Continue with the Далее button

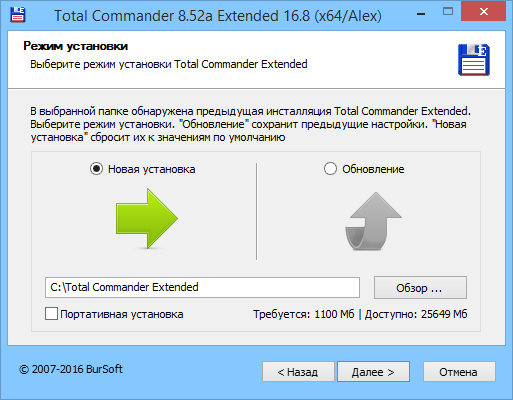373,372
